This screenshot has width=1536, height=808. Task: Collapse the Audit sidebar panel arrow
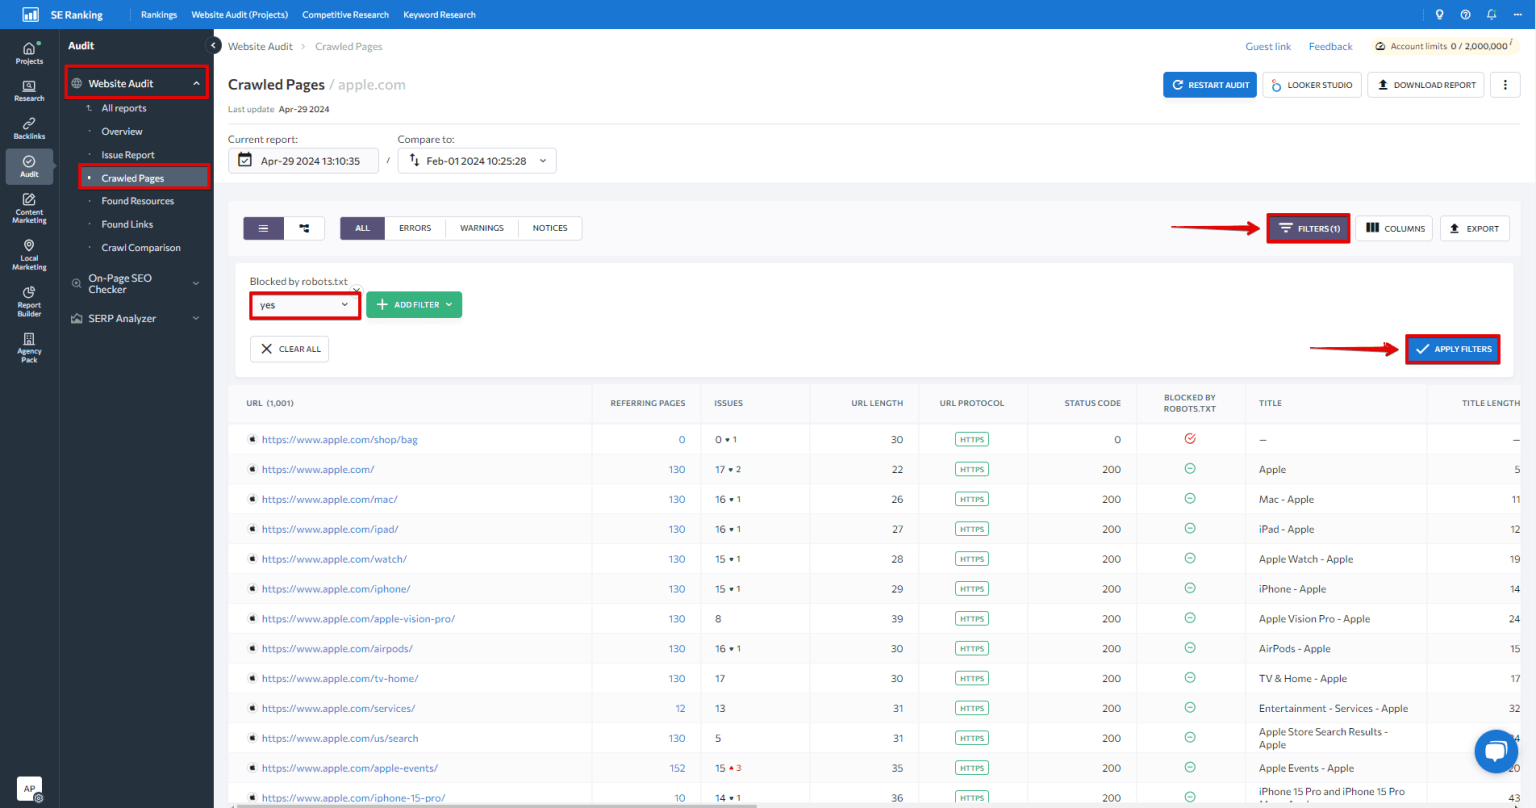pos(213,46)
